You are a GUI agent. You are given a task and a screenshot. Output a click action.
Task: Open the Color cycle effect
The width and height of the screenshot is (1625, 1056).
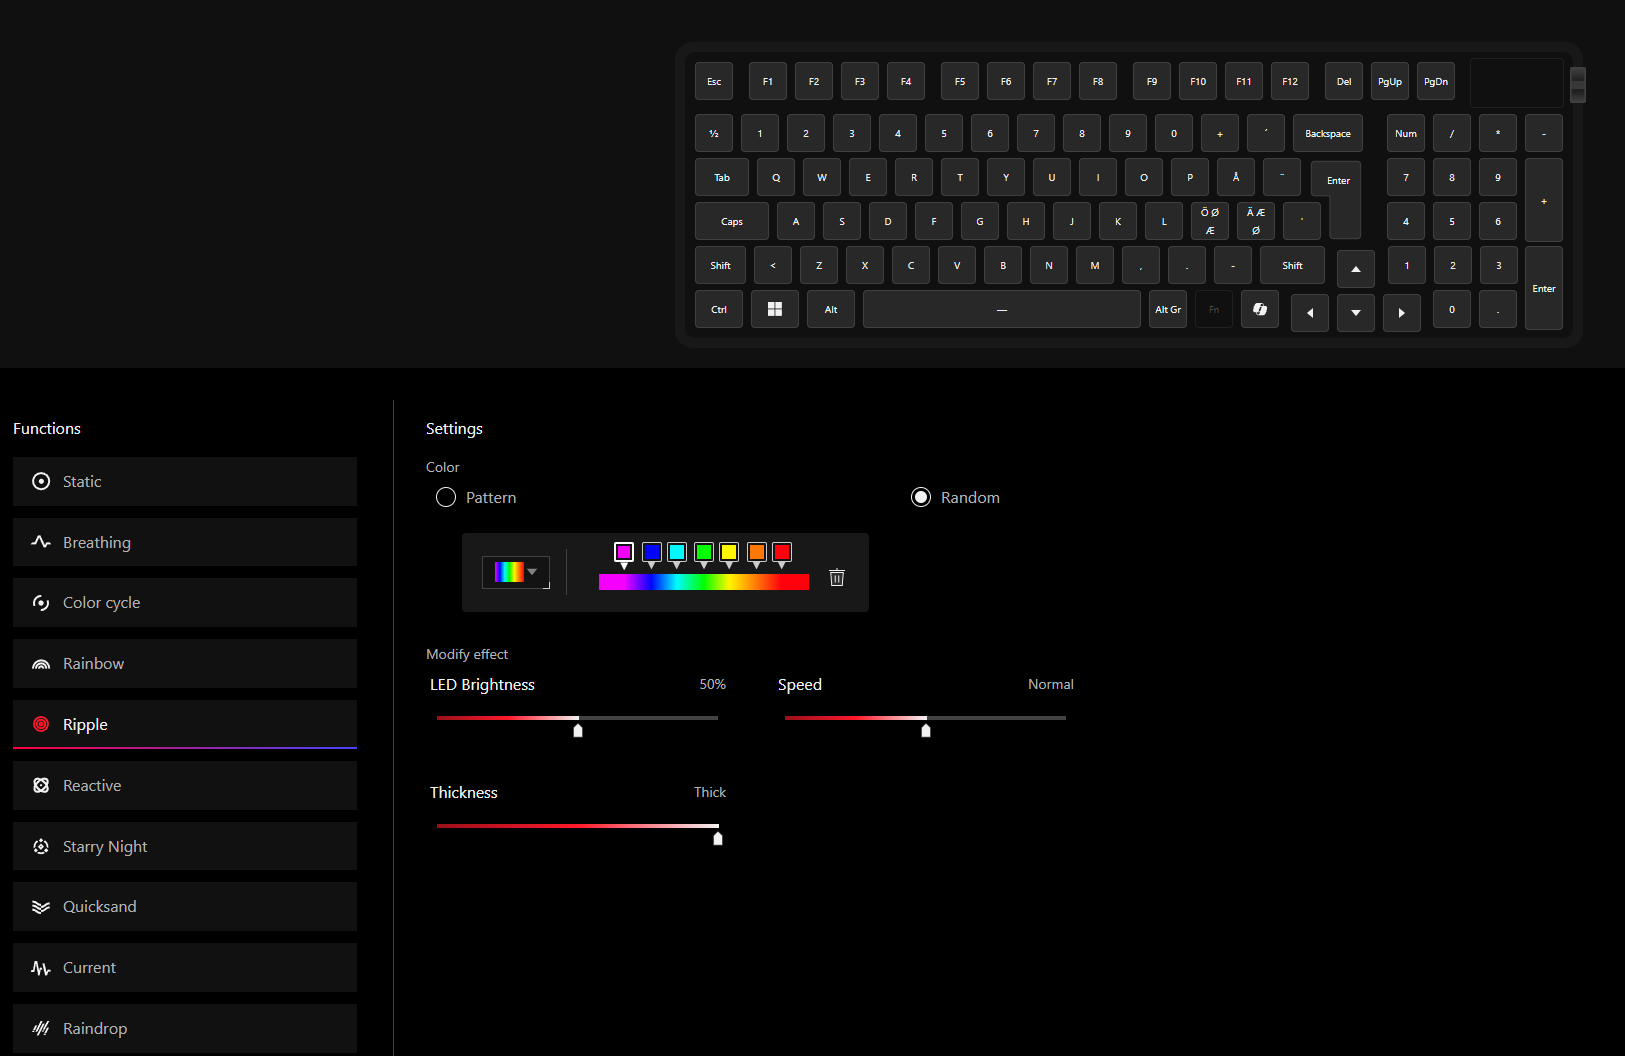point(185,603)
